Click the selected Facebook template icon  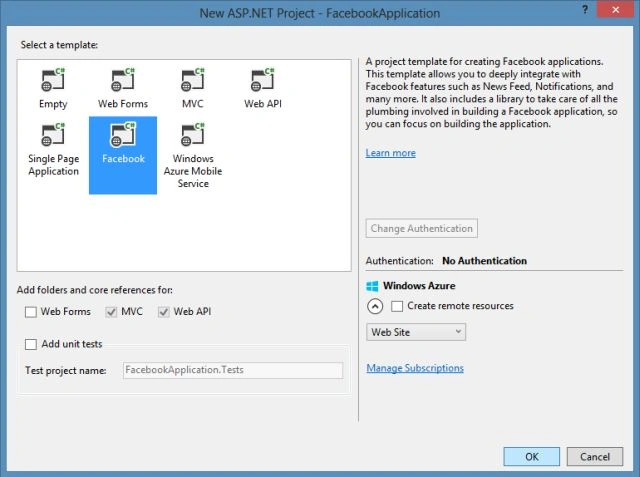tap(123, 135)
